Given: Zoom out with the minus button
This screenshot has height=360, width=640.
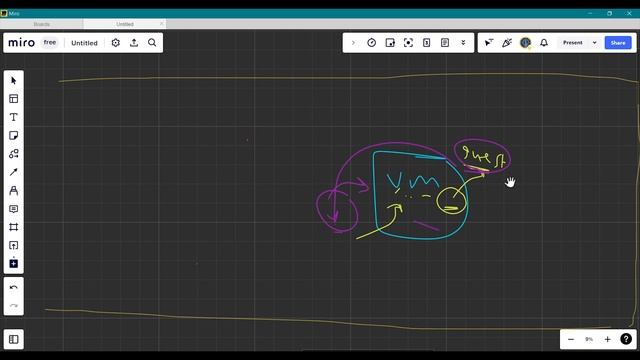Looking at the screenshot, I should point(571,339).
